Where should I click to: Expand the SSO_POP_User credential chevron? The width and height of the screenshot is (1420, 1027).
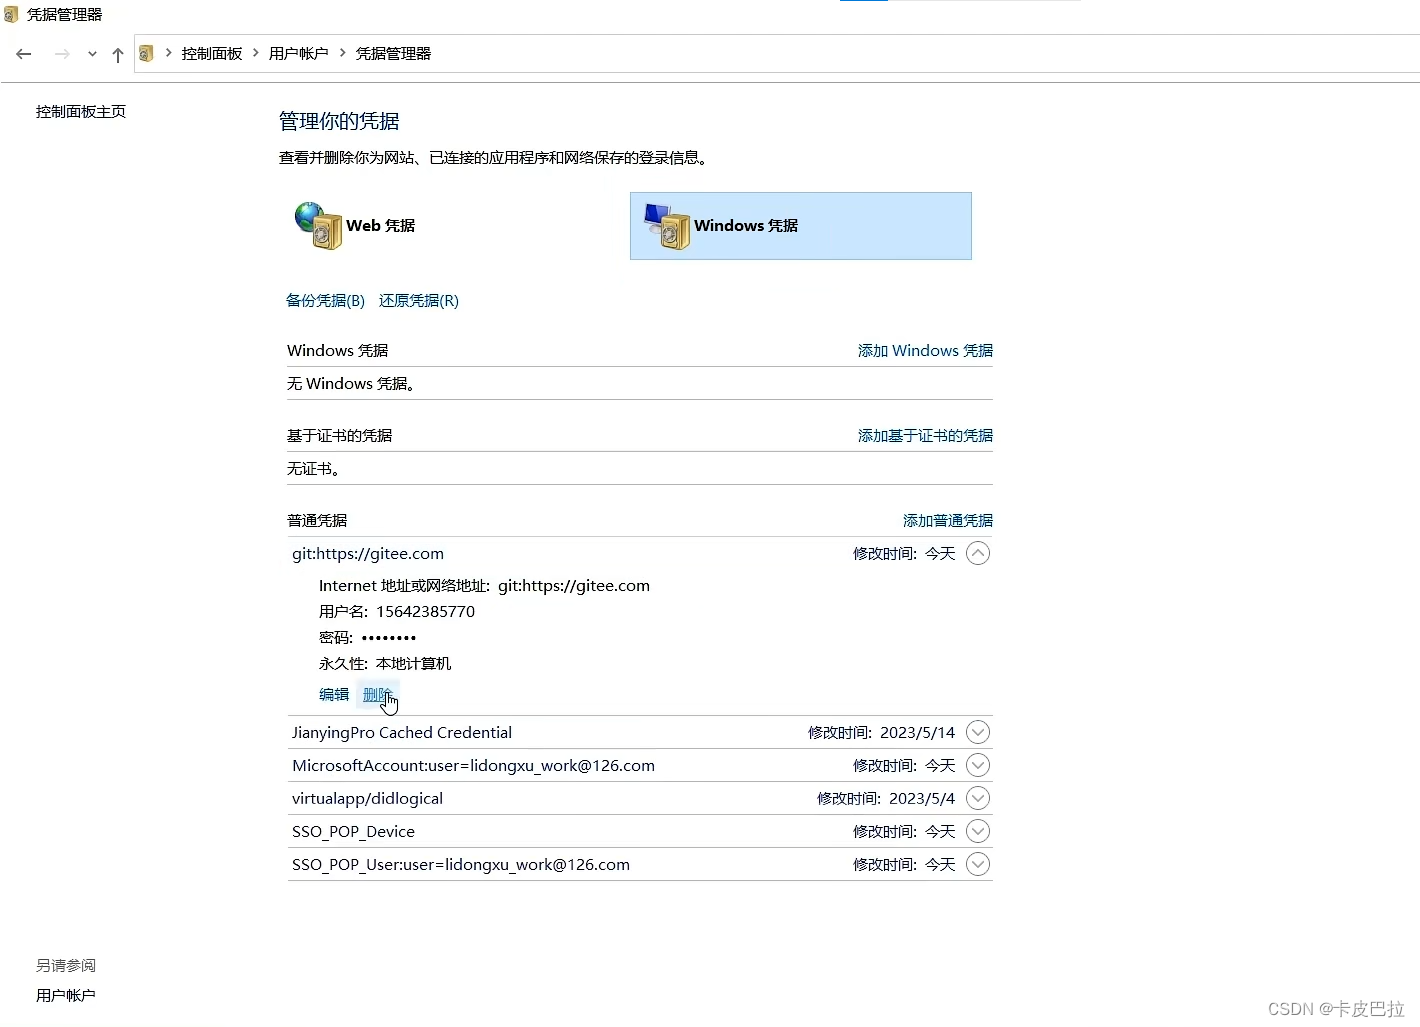(978, 865)
